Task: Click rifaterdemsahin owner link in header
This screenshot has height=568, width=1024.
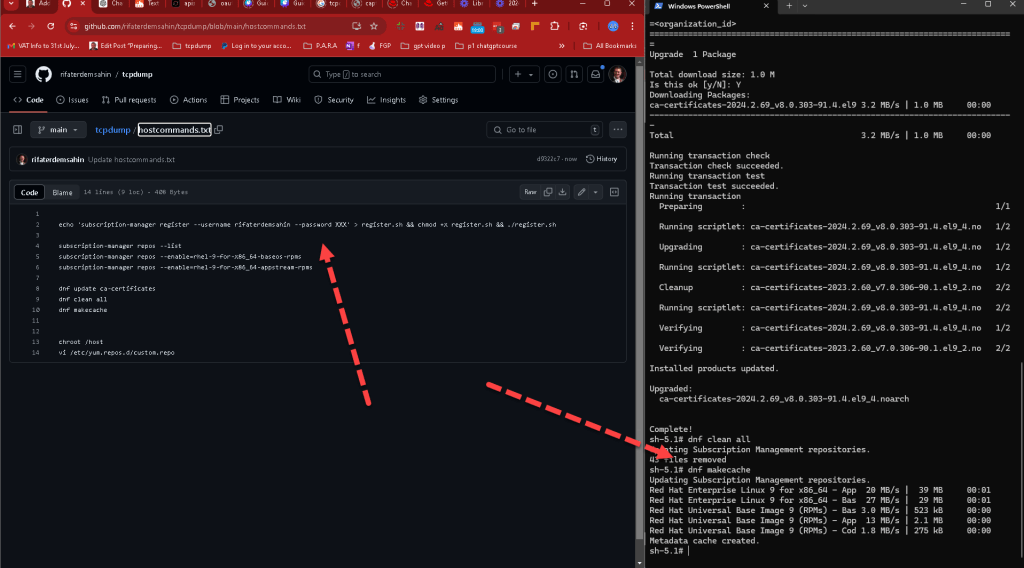Action: 86,74
